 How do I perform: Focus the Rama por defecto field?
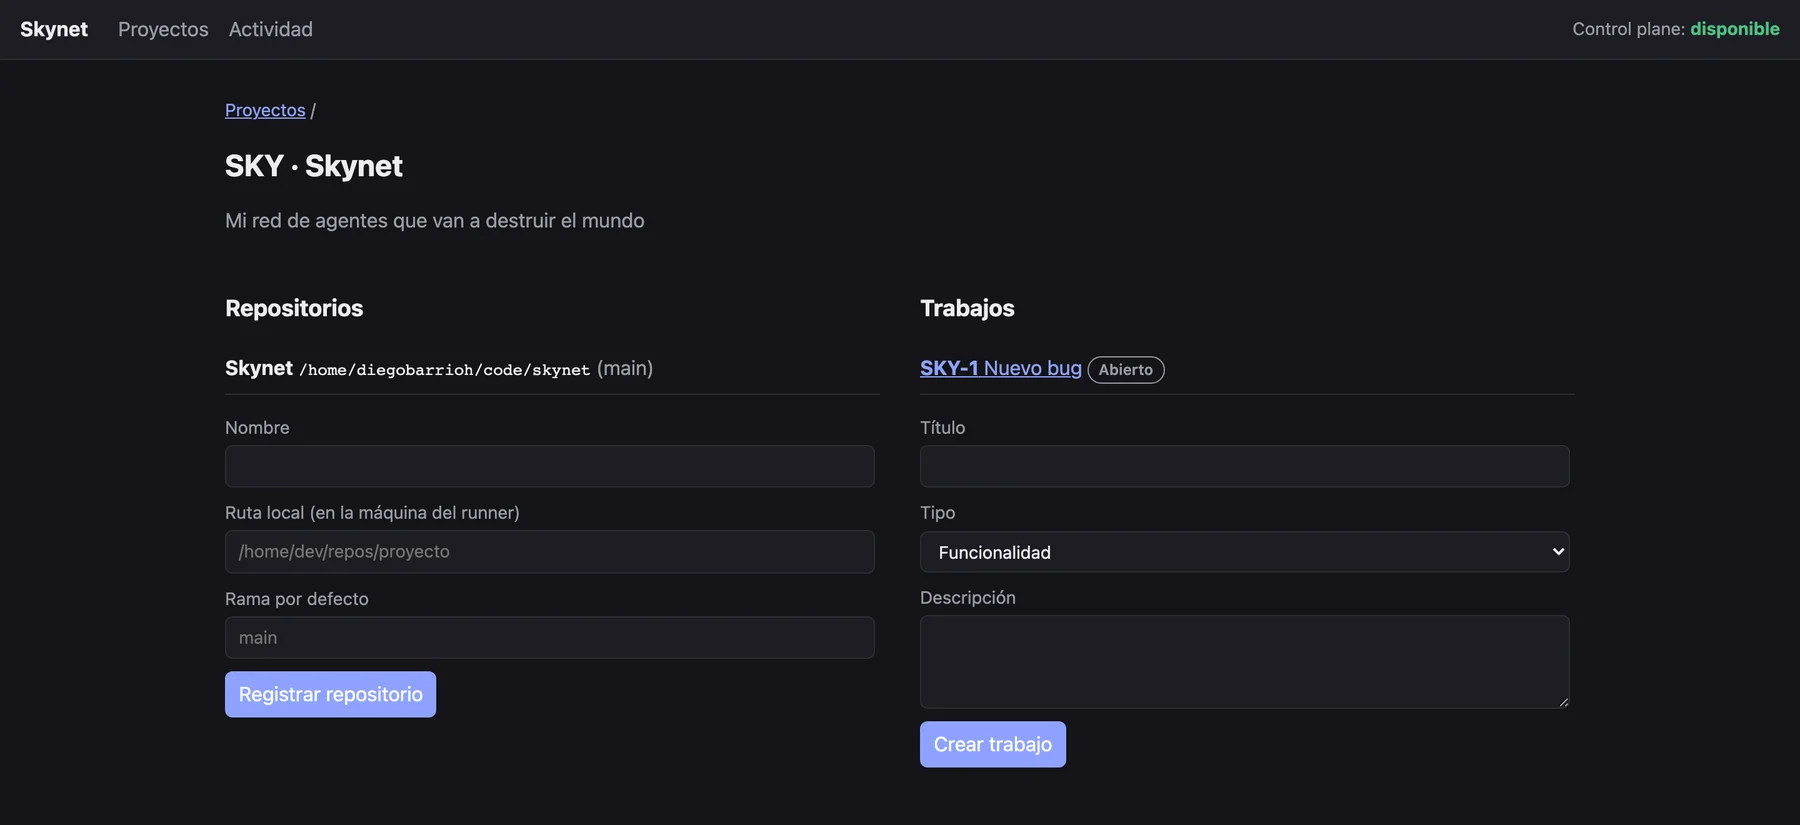(x=550, y=638)
